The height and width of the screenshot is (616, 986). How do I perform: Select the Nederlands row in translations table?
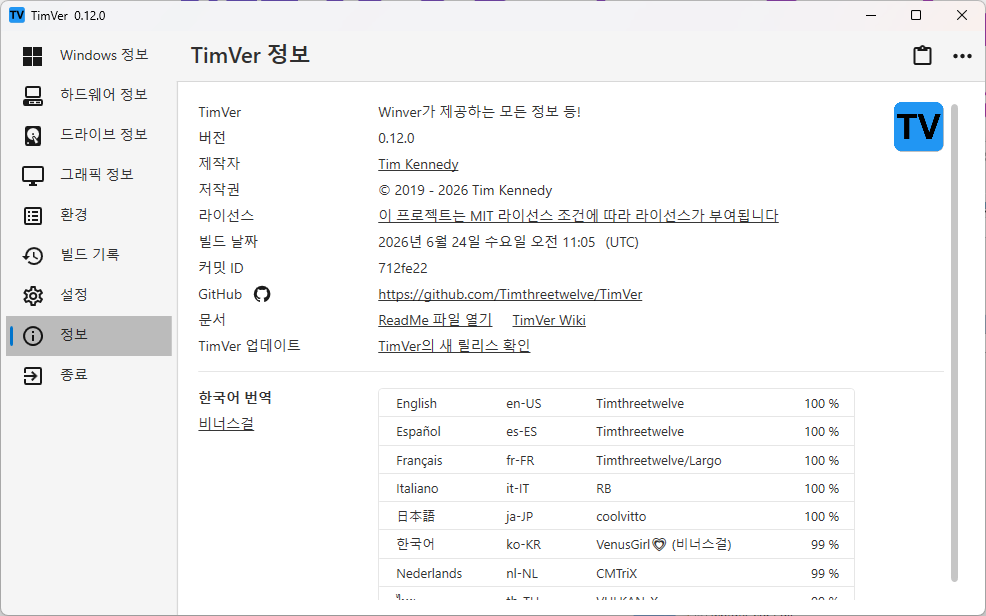616,573
